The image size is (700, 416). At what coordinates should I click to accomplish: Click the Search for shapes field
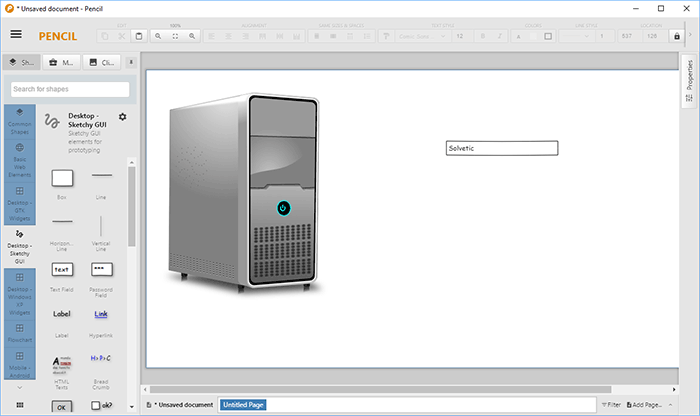[x=70, y=89]
